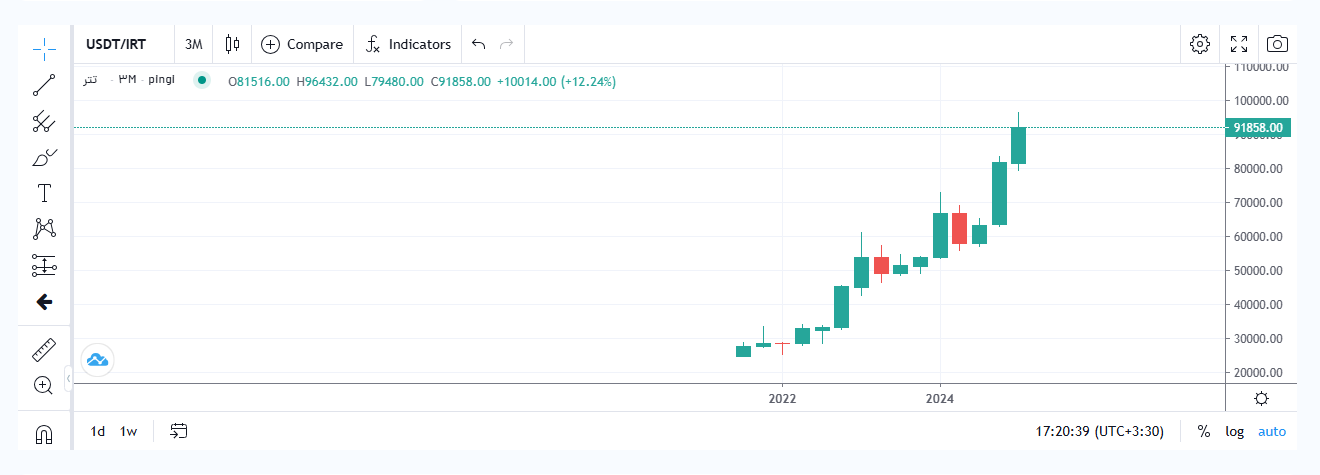Toggle log scale on price axis
This screenshot has height=475, width=1320.
[x=1235, y=432]
